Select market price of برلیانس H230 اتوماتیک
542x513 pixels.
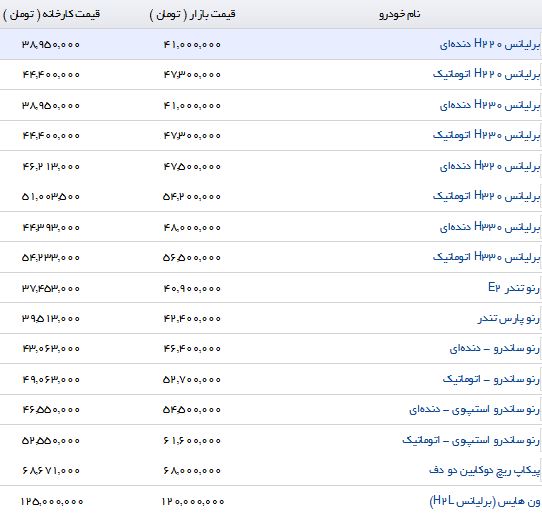[192, 136]
